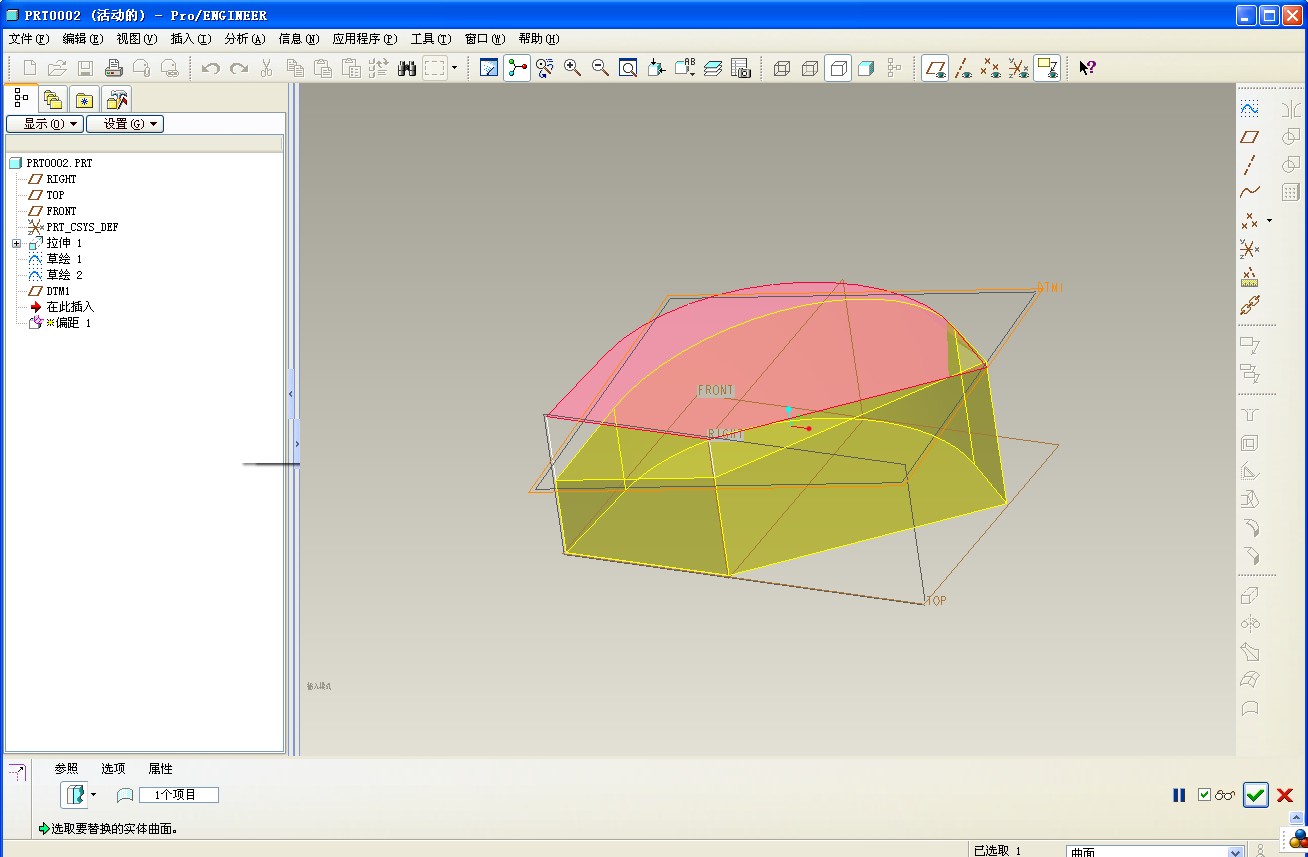Toggle annotation element display
This screenshot has width=1308, height=857.
(1047, 68)
